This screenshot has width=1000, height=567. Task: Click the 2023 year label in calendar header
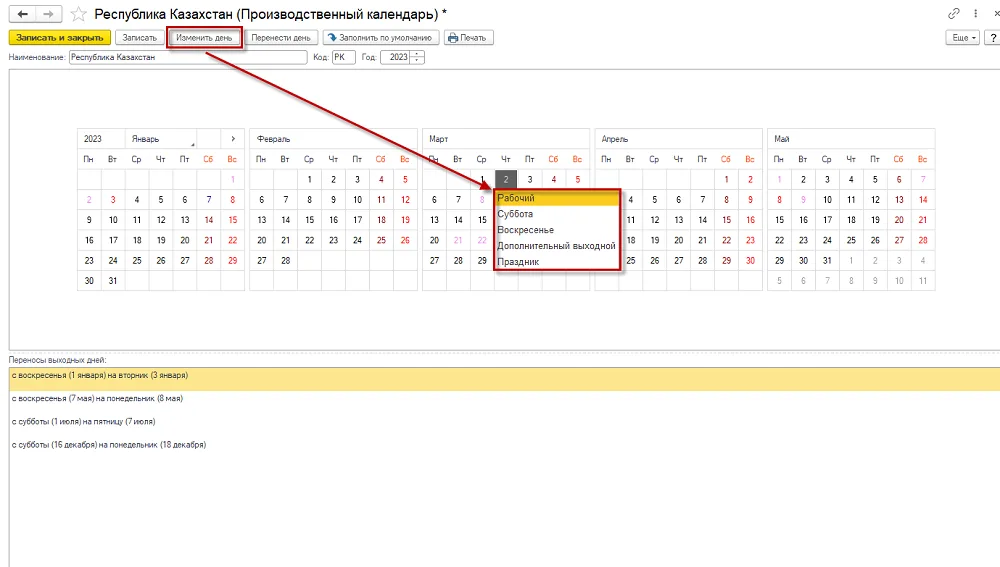tap(92, 139)
